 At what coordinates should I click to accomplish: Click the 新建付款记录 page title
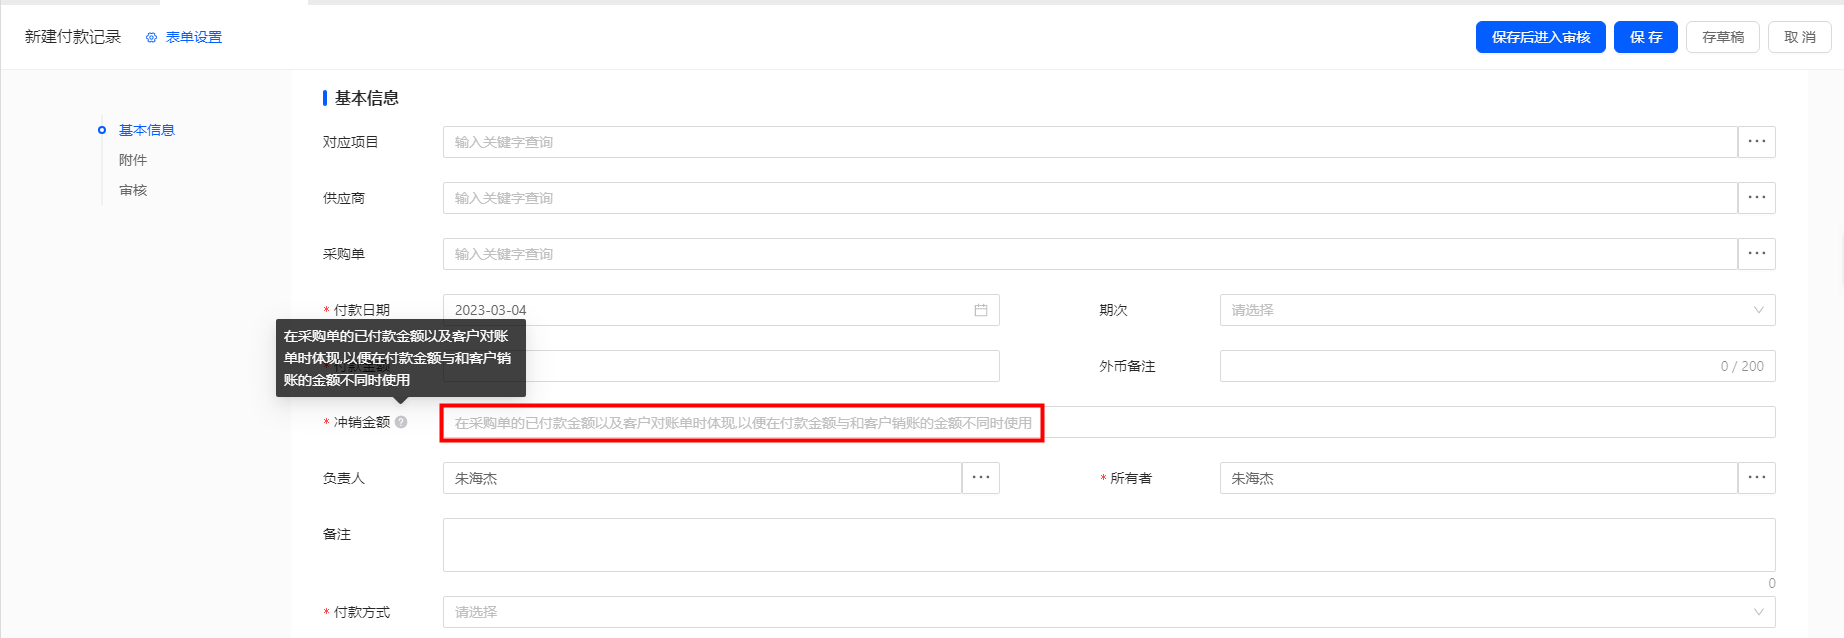tap(73, 37)
